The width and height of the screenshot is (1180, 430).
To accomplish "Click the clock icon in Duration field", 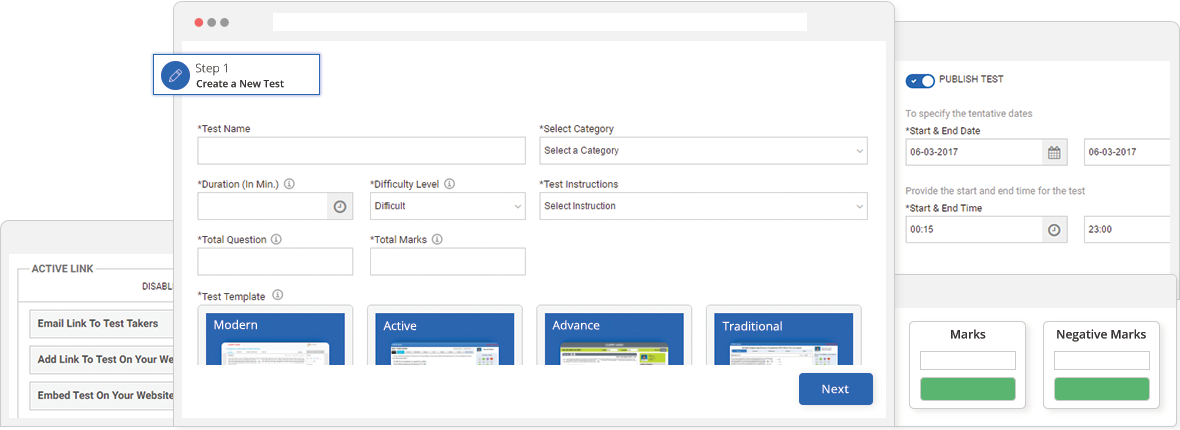I will (x=340, y=206).
